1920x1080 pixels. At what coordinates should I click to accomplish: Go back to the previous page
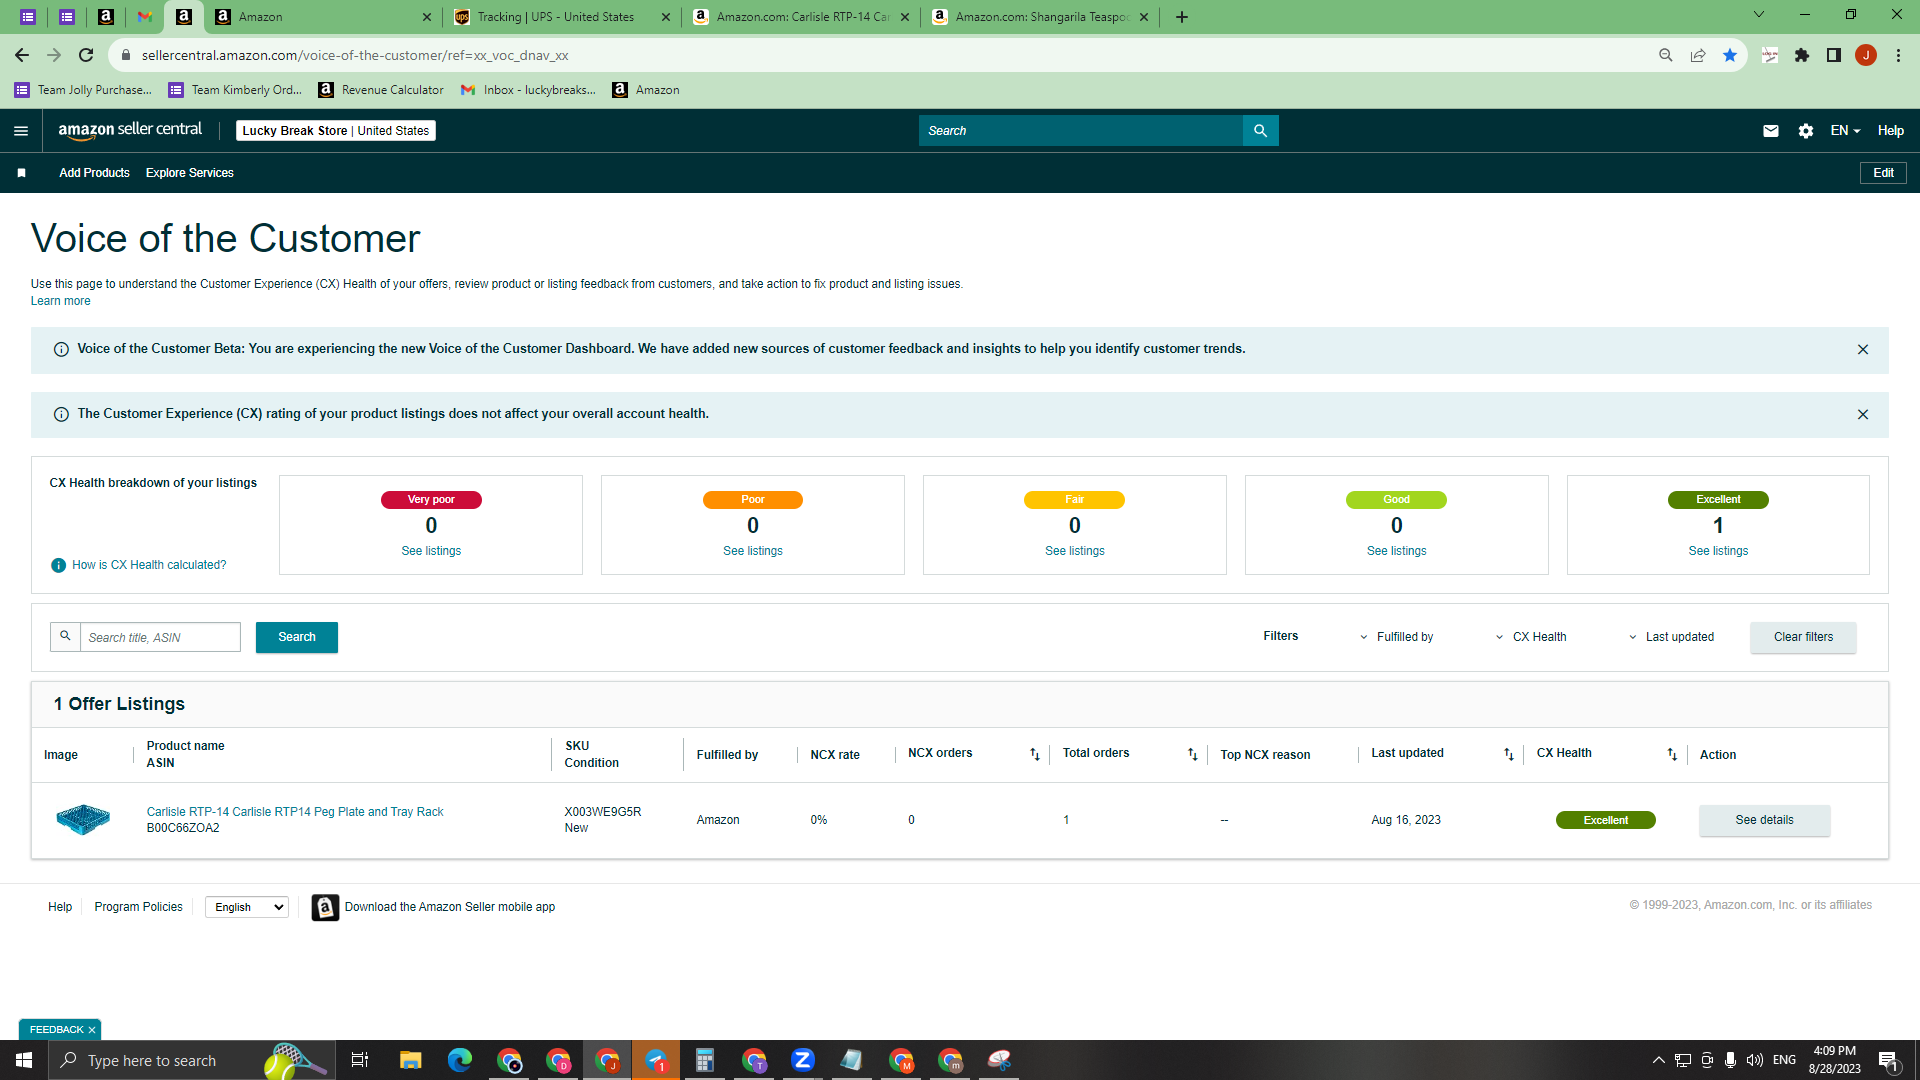pyautogui.click(x=22, y=56)
